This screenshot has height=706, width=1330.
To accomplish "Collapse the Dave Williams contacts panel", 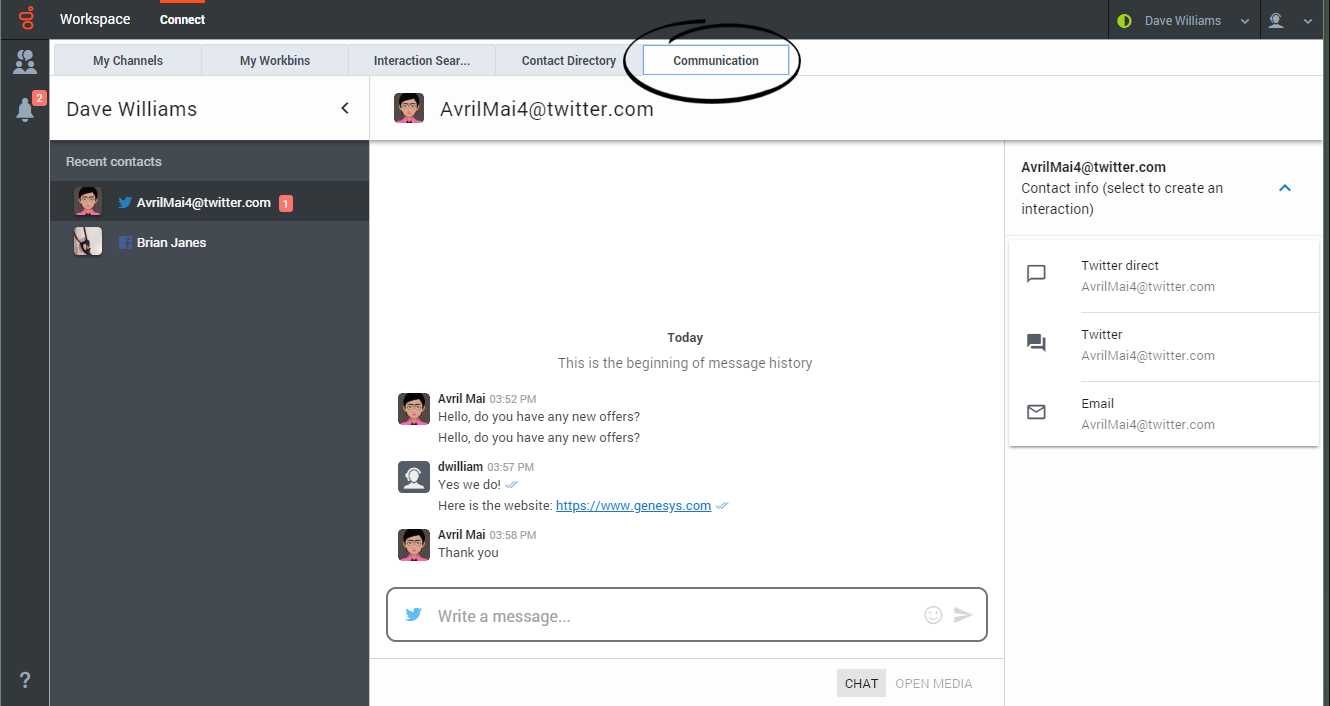I will pyautogui.click(x=345, y=108).
